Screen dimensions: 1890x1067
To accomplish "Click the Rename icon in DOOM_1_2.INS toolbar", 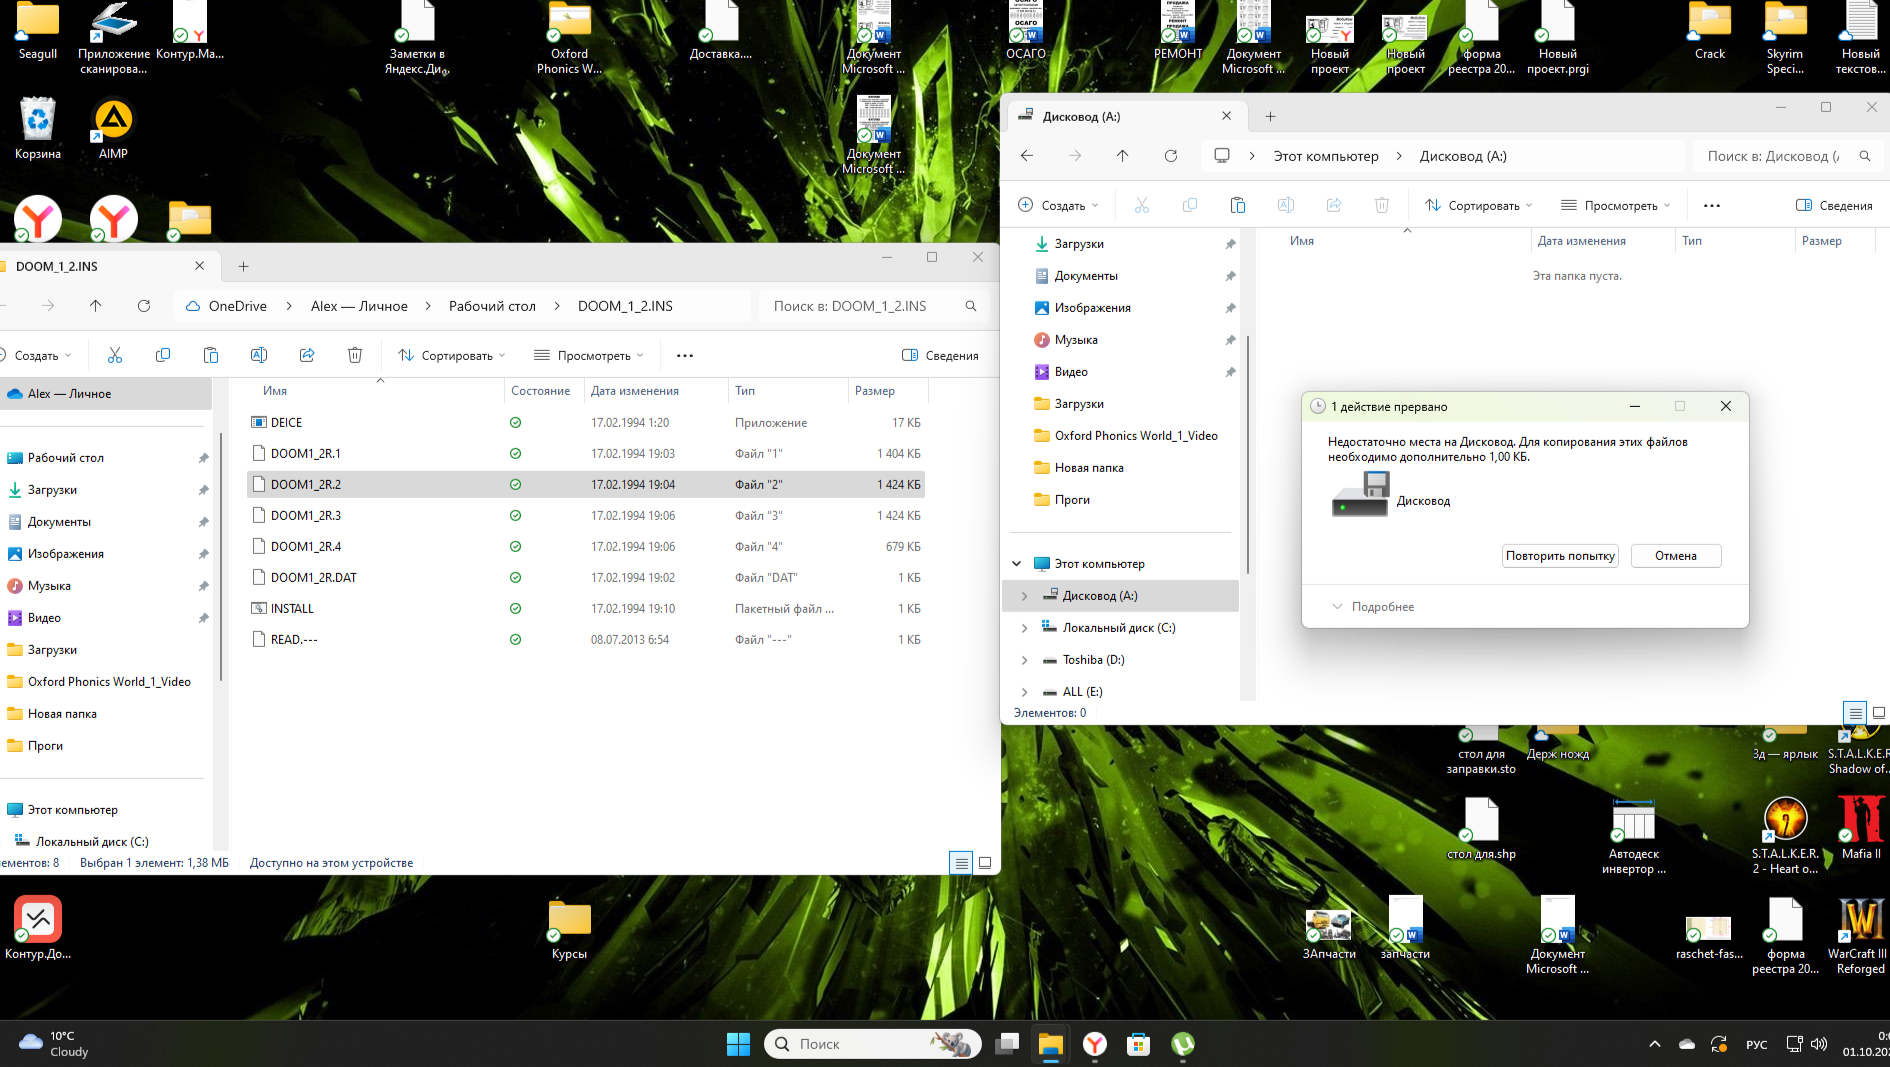I will [x=259, y=355].
